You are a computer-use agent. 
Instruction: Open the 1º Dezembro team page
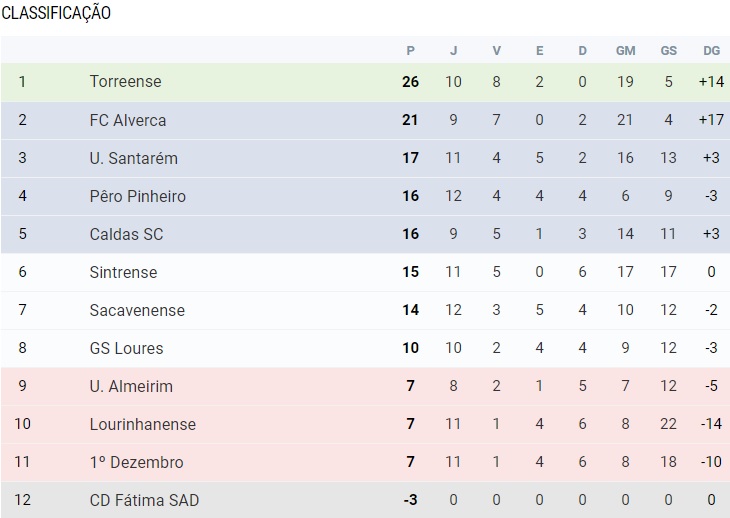(136, 462)
